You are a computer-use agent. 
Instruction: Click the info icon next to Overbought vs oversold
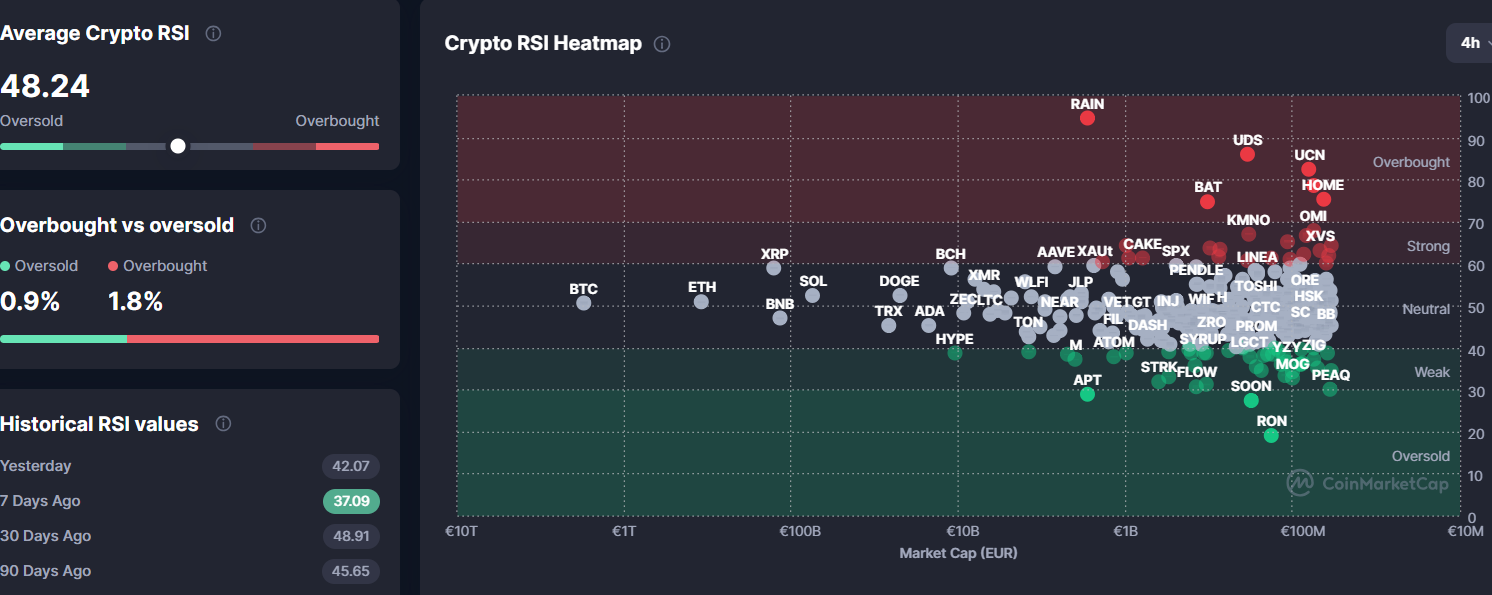[x=258, y=225]
